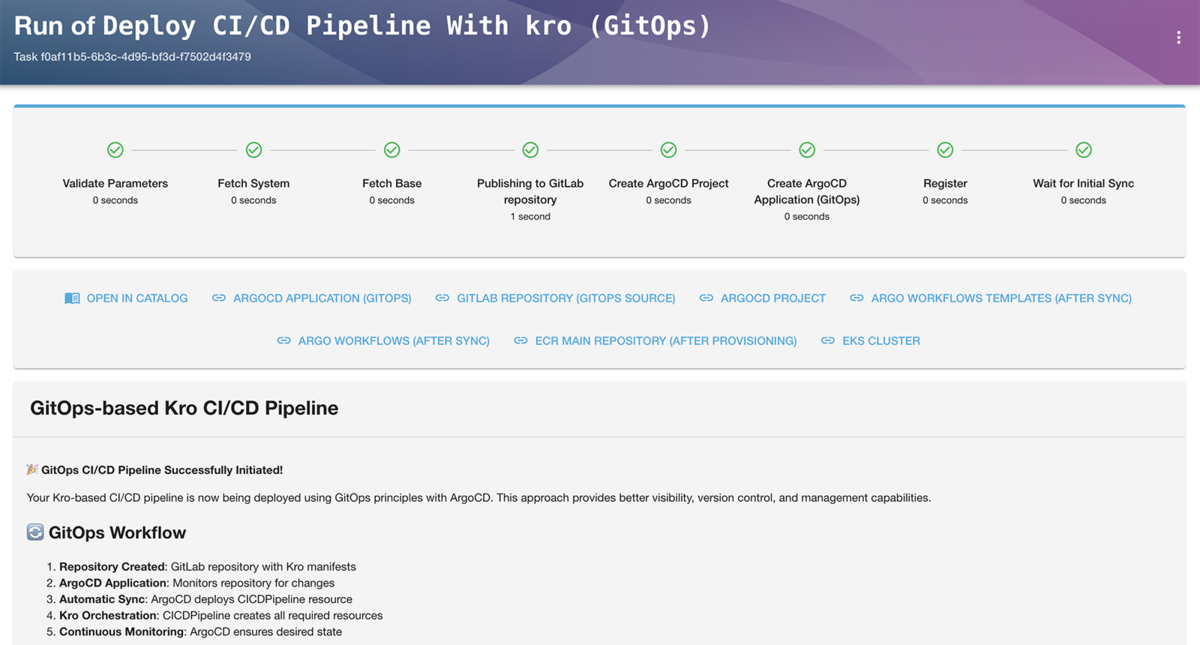The height and width of the screenshot is (645, 1200).
Task: Open the ArgoCD Application (GitOps) link
Action: pyautogui.click(x=322, y=298)
